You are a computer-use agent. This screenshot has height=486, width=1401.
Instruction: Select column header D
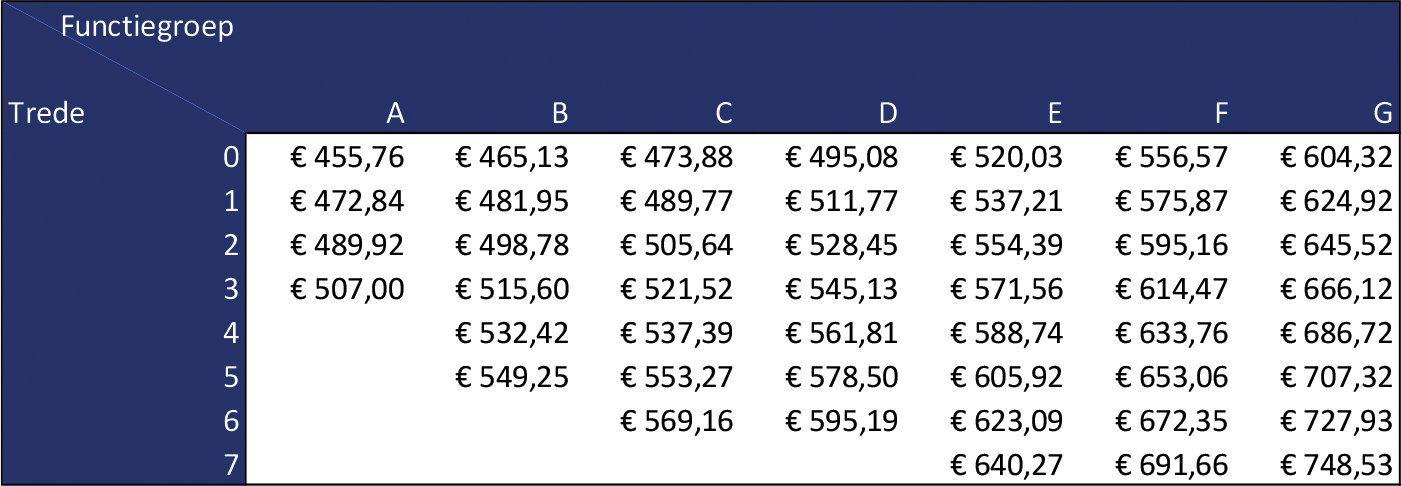point(887,115)
